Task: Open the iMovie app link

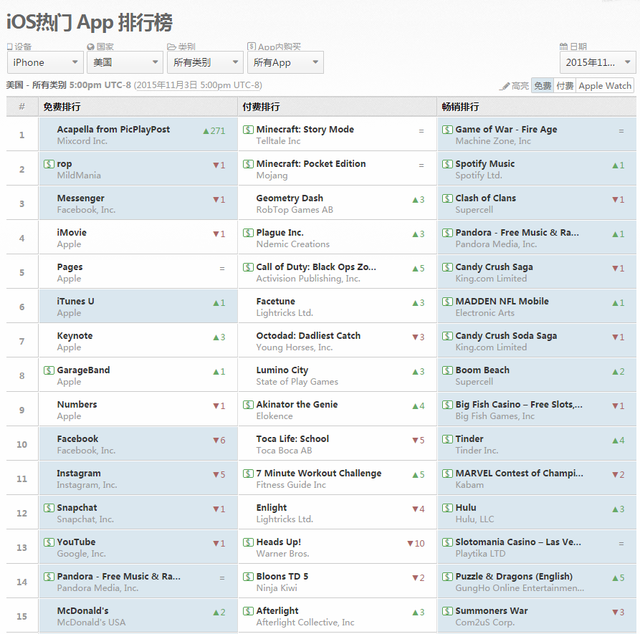Action: [71, 233]
